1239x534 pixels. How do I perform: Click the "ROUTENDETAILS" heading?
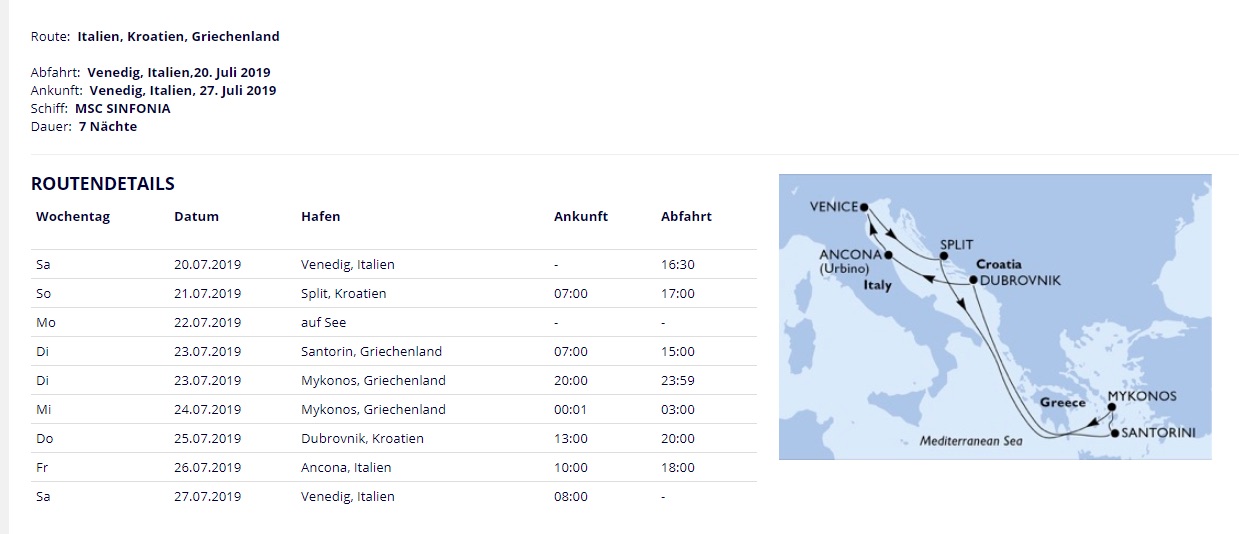[x=103, y=184]
